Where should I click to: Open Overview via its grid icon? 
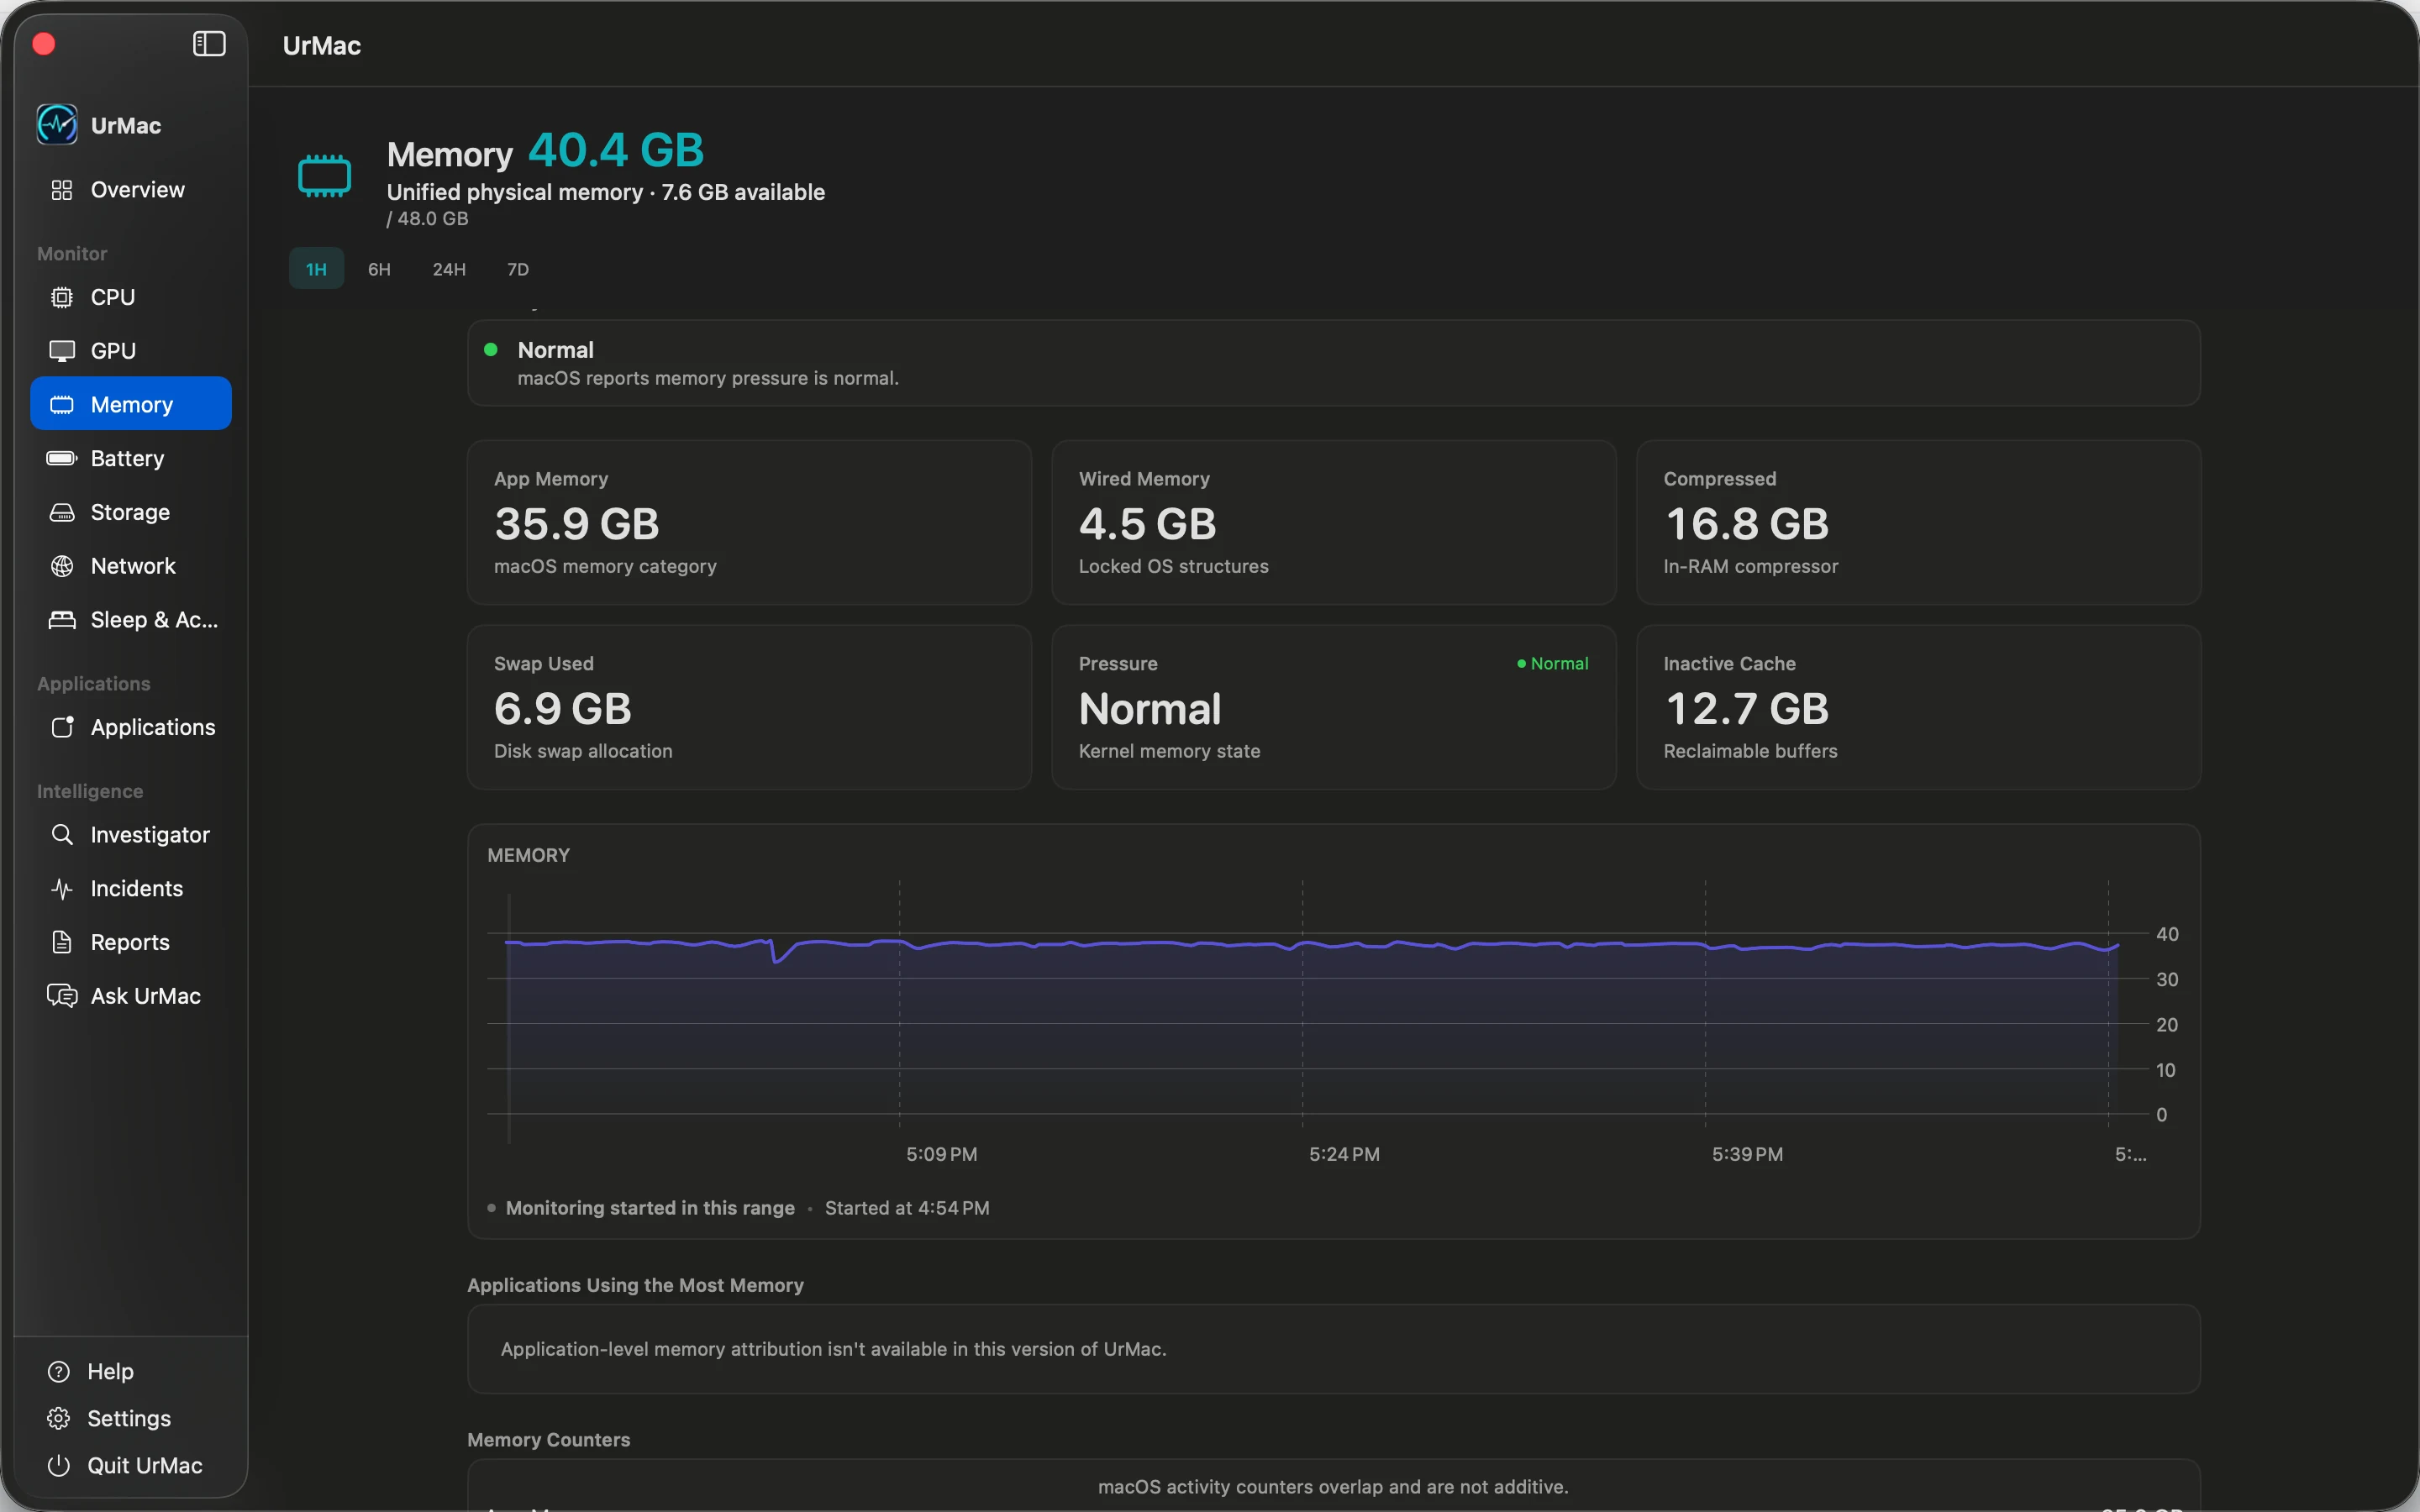(62, 190)
